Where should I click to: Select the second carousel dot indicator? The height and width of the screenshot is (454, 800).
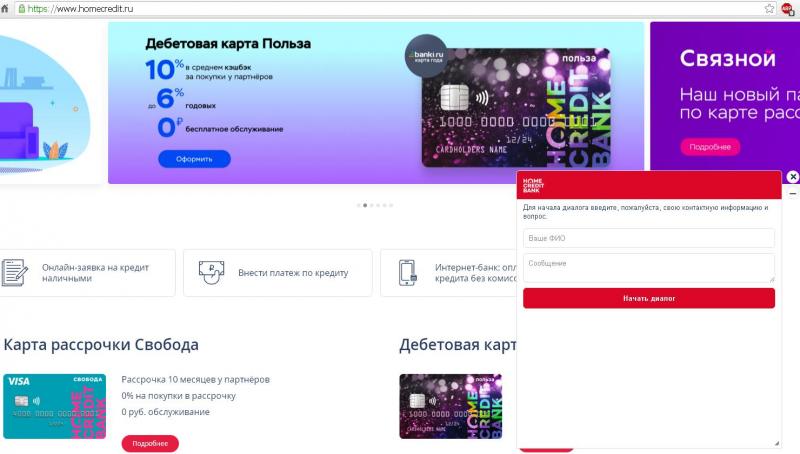coord(365,205)
